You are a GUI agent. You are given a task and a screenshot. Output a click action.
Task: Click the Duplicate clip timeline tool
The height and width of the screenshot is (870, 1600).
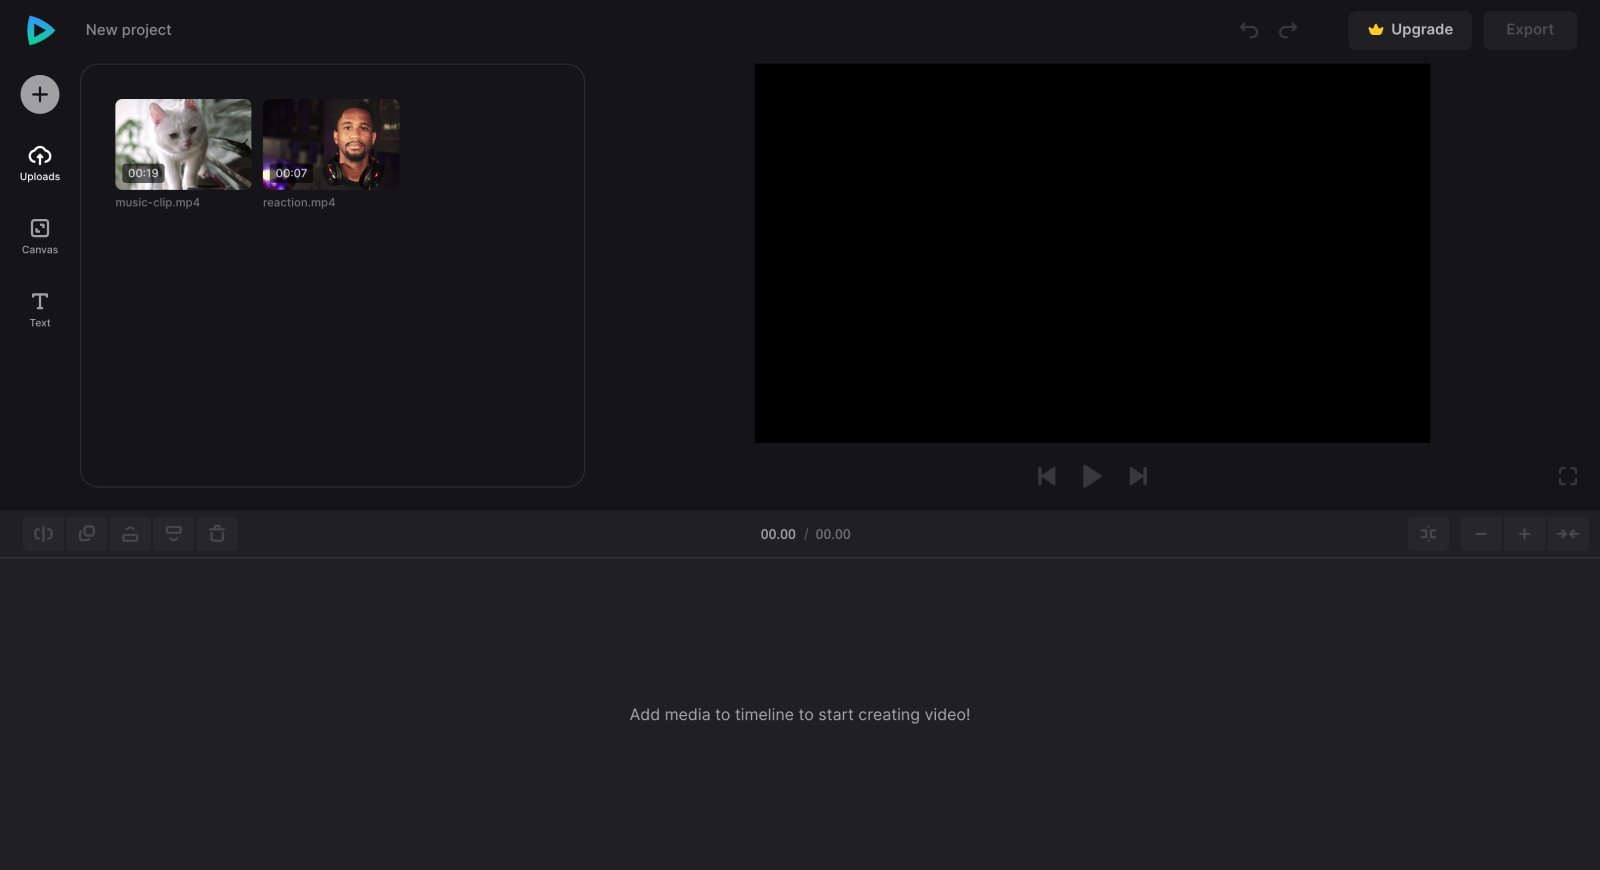[87, 534]
